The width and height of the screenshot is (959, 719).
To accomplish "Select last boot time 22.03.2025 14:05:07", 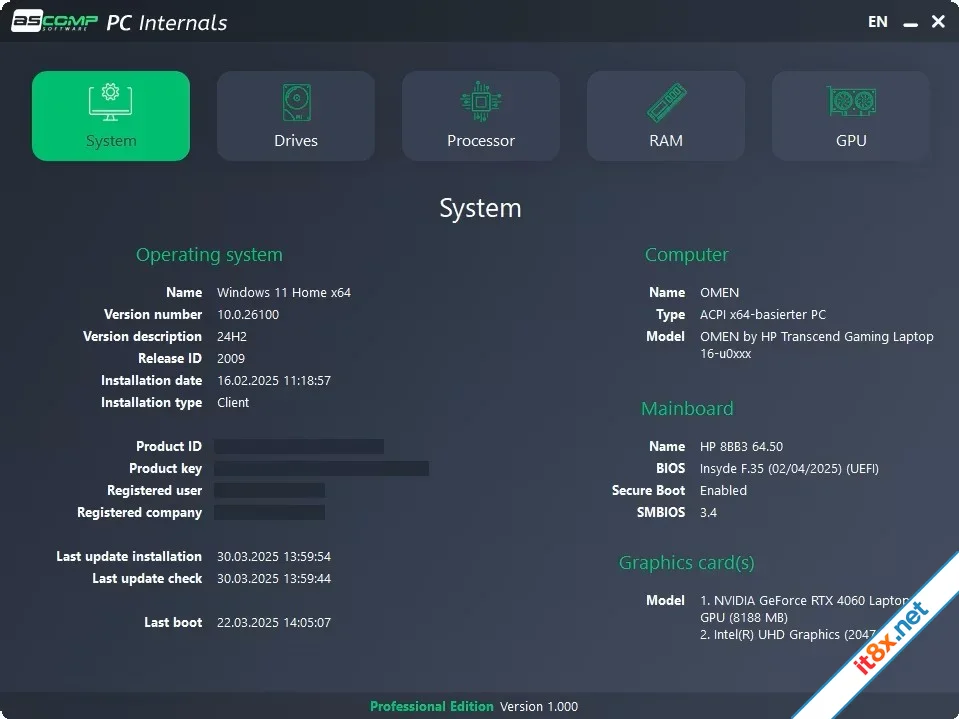I will 274,622.
